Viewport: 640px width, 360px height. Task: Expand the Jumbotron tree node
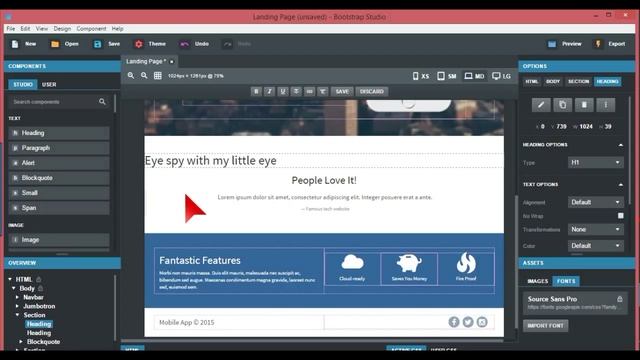click(x=17, y=306)
